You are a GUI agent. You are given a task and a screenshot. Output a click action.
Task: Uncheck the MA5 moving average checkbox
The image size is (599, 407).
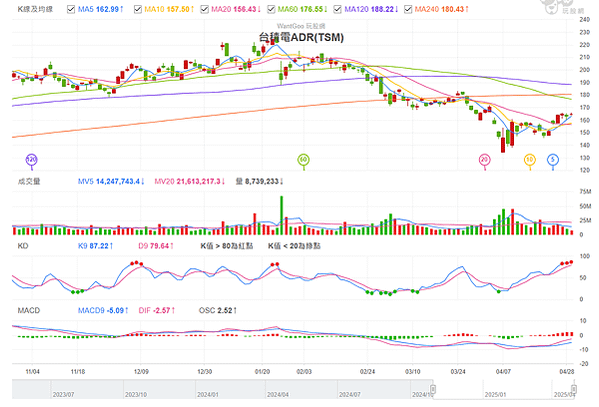(71, 9)
